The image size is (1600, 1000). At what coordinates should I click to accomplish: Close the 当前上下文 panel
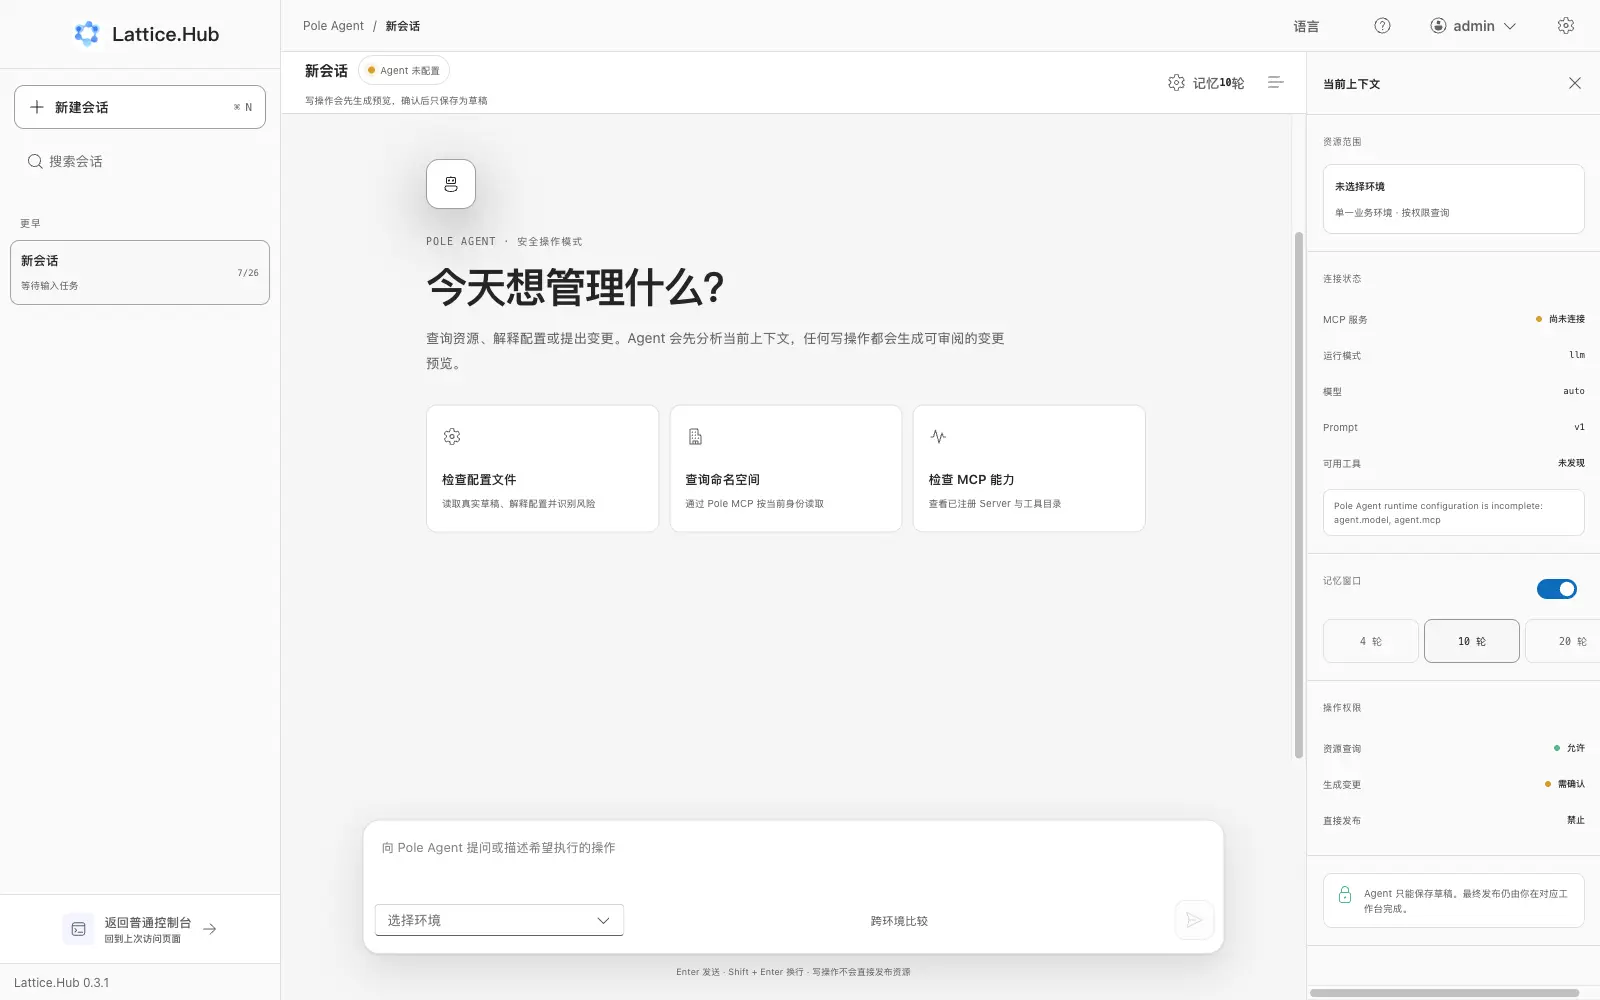pos(1575,83)
